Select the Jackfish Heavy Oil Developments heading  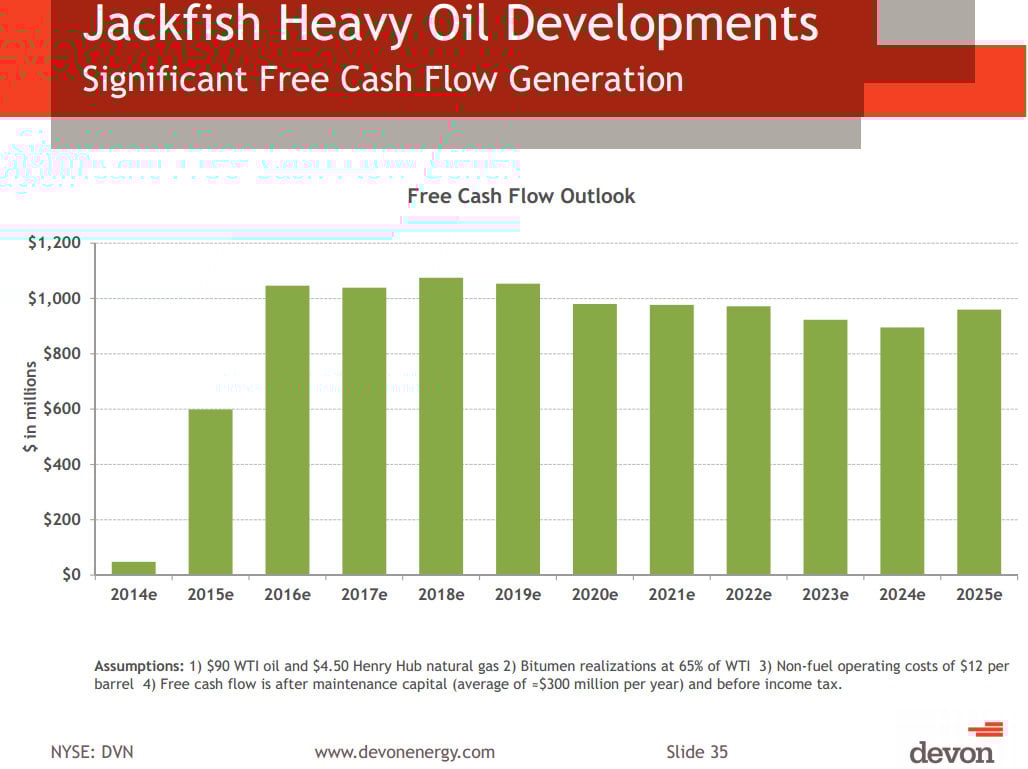pos(449,25)
